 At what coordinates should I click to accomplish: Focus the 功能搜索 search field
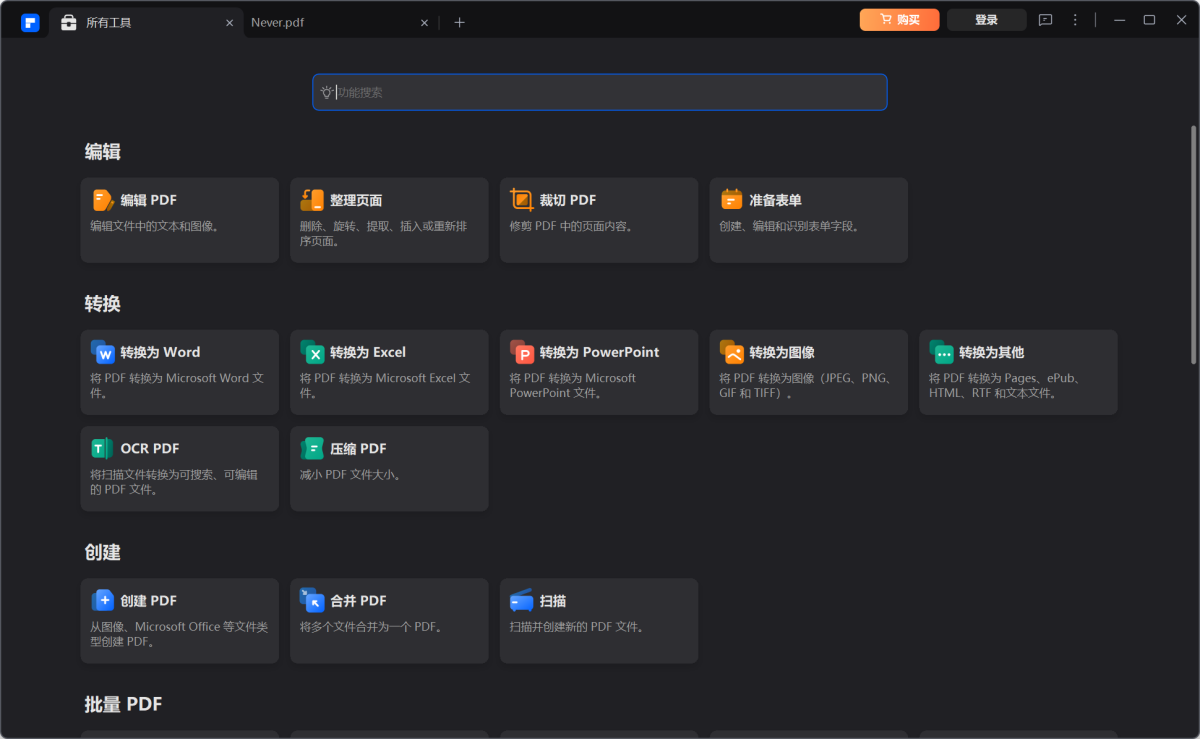600,92
